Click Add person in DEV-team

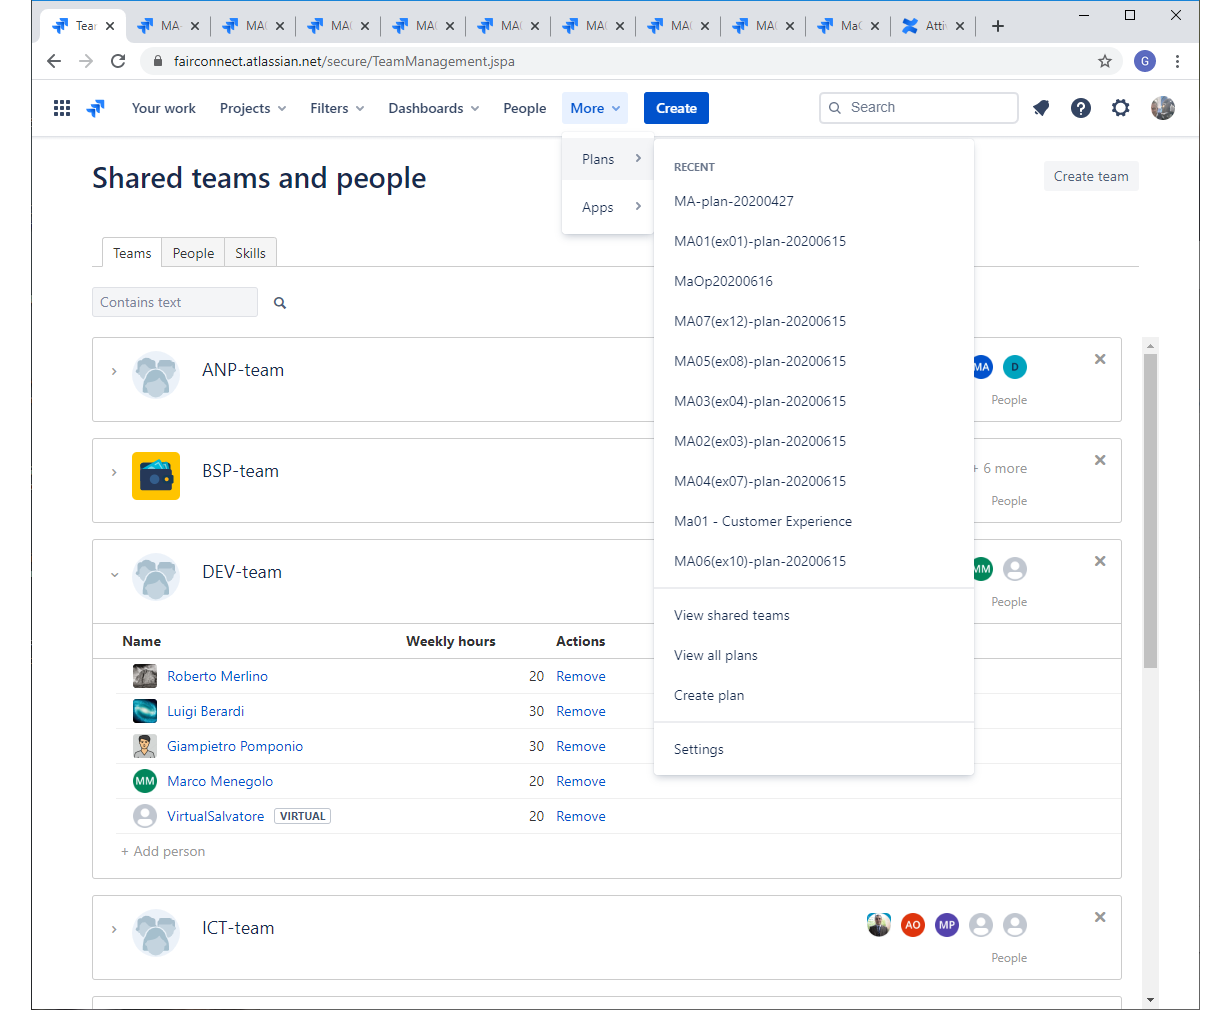click(163, 851)
